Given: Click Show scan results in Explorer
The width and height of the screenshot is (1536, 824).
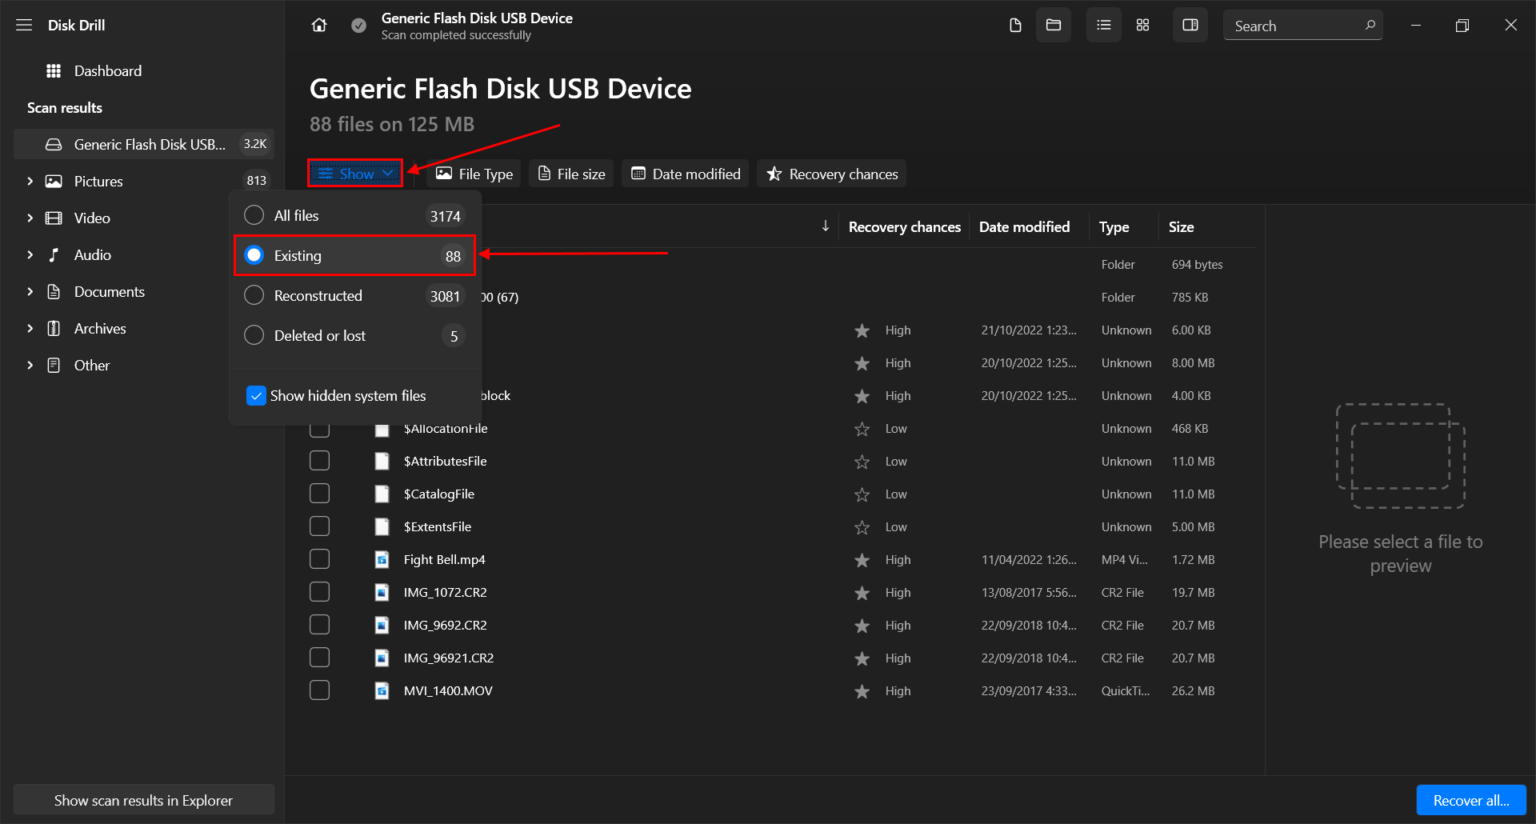Looking at the screenshot, I should coord(143,799).
